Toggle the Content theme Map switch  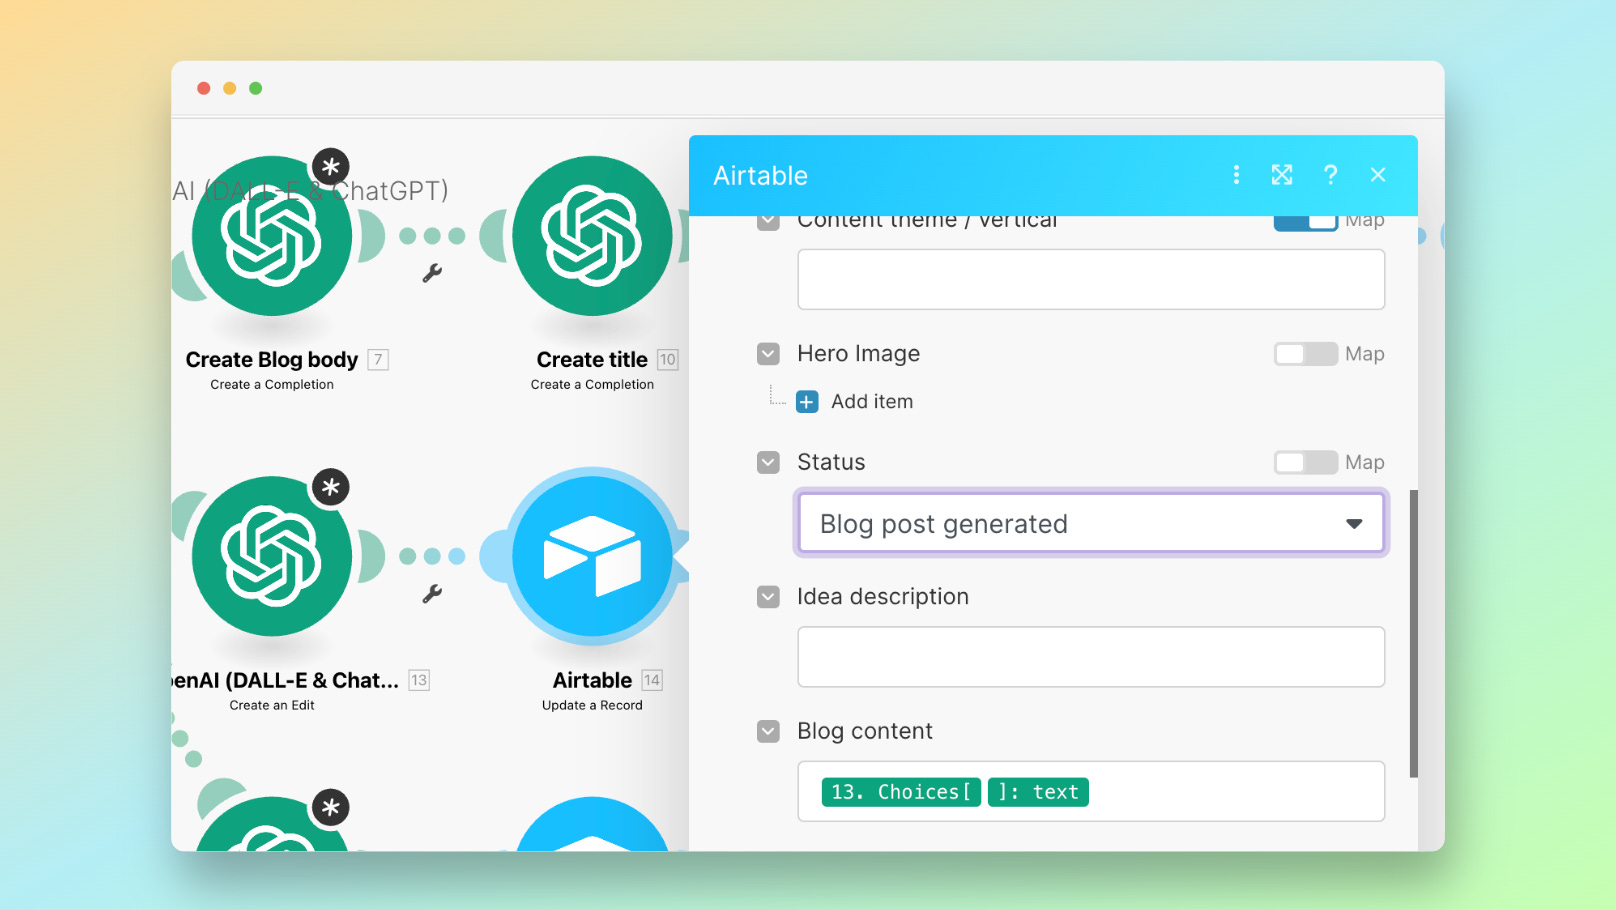point(1305,223)
